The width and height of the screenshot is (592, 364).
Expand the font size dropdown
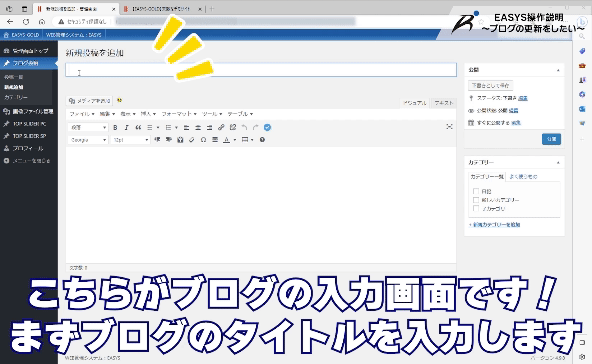pos(131,140)
